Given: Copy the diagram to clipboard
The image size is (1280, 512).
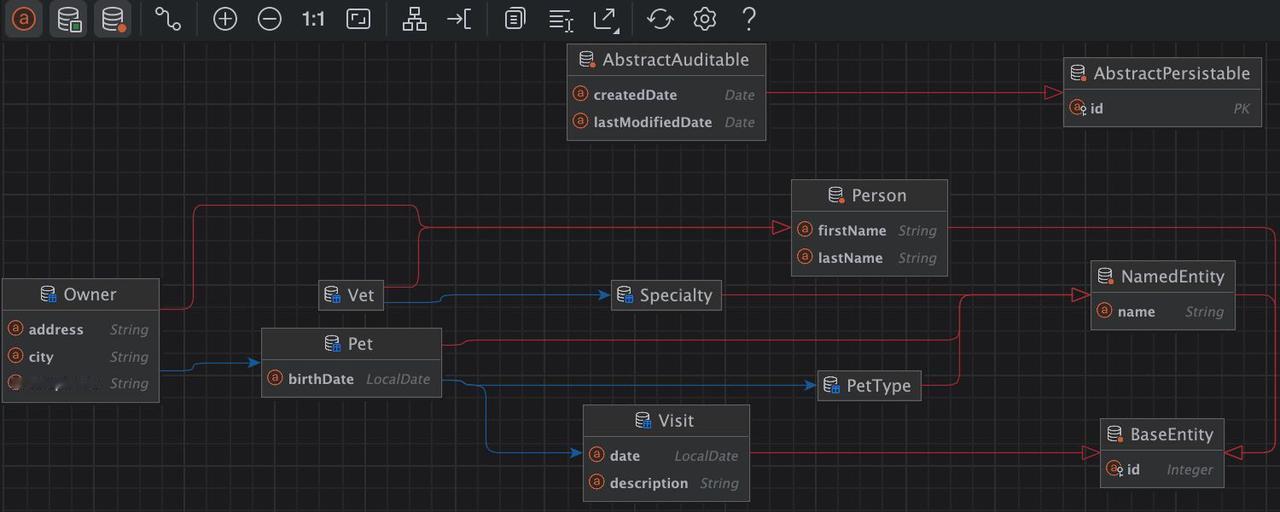Looking at the screenshot, I should (x=515, y=19).
